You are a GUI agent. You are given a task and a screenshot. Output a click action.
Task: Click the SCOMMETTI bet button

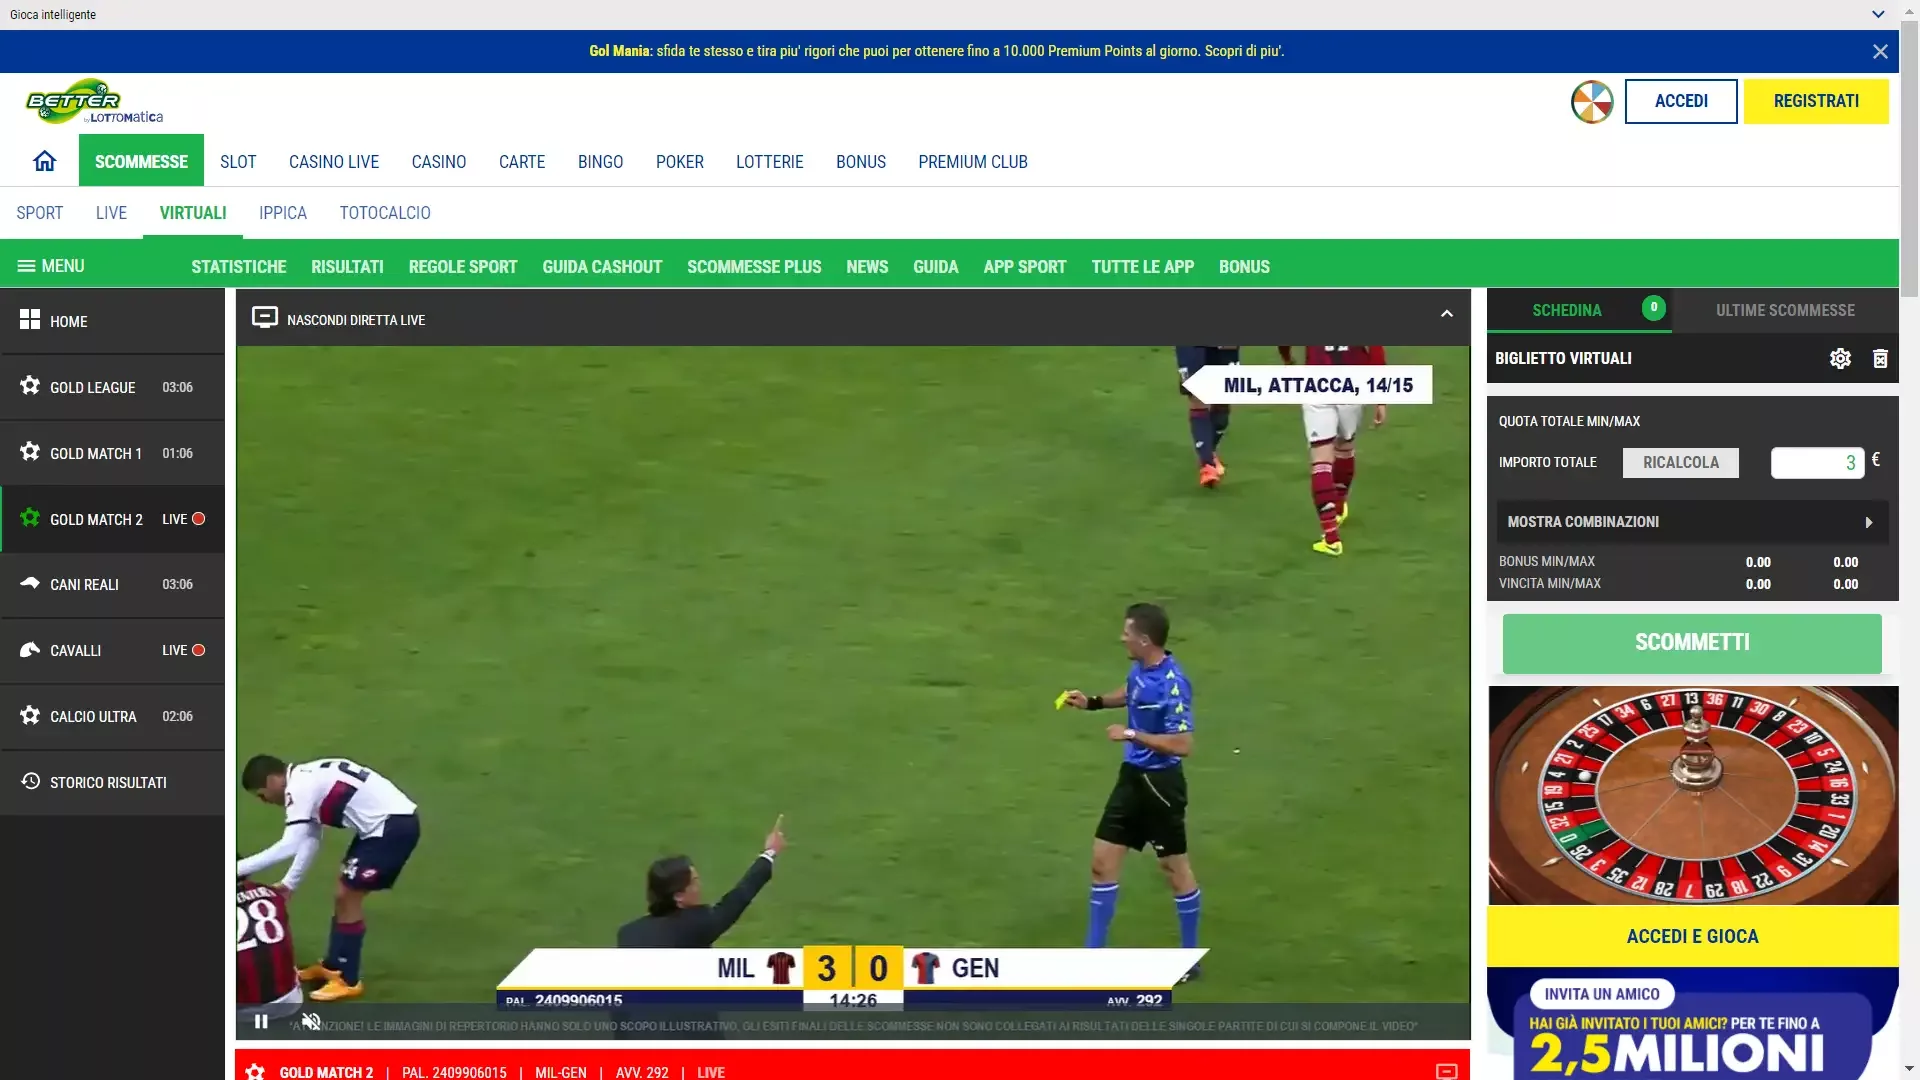(1691, 643)
